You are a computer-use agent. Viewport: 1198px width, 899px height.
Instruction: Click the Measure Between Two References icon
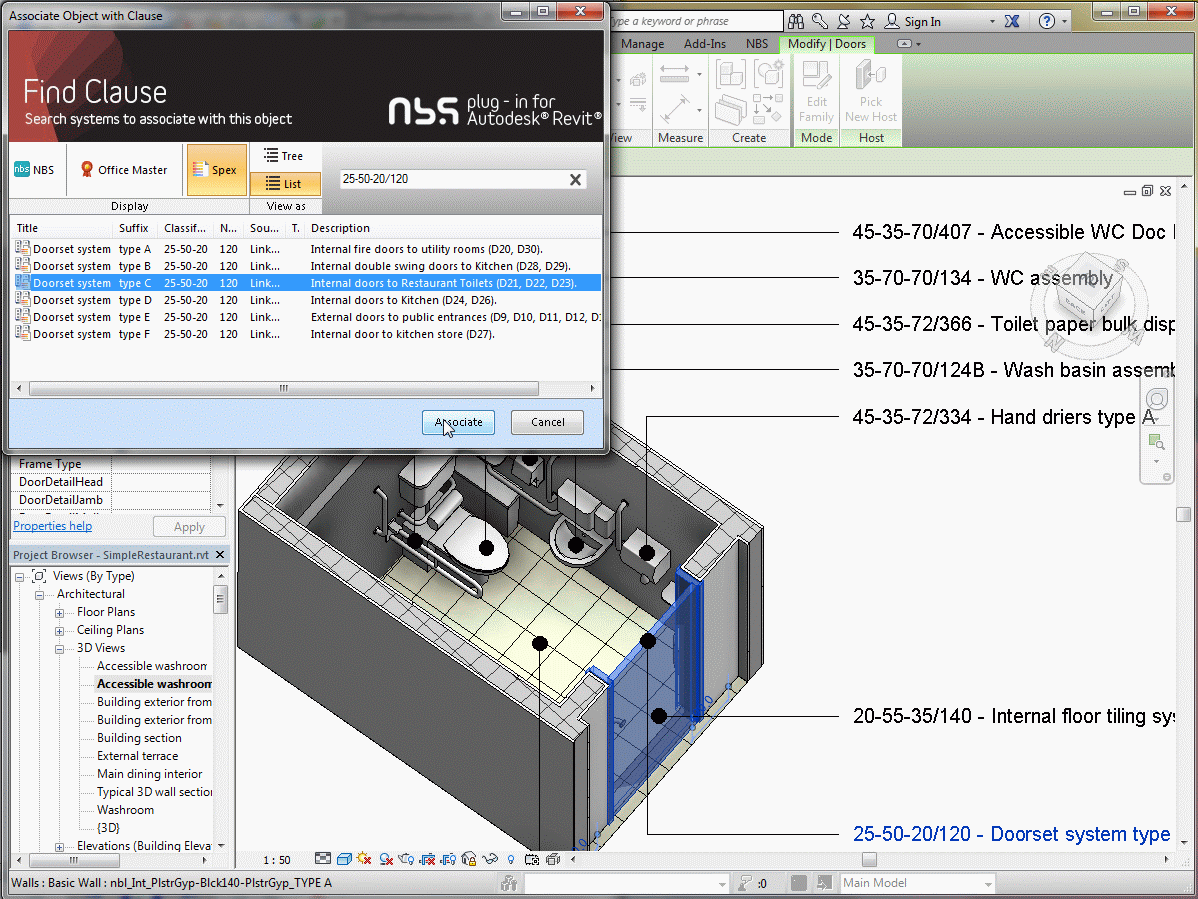pyautogui.click(x=675, y=108)
